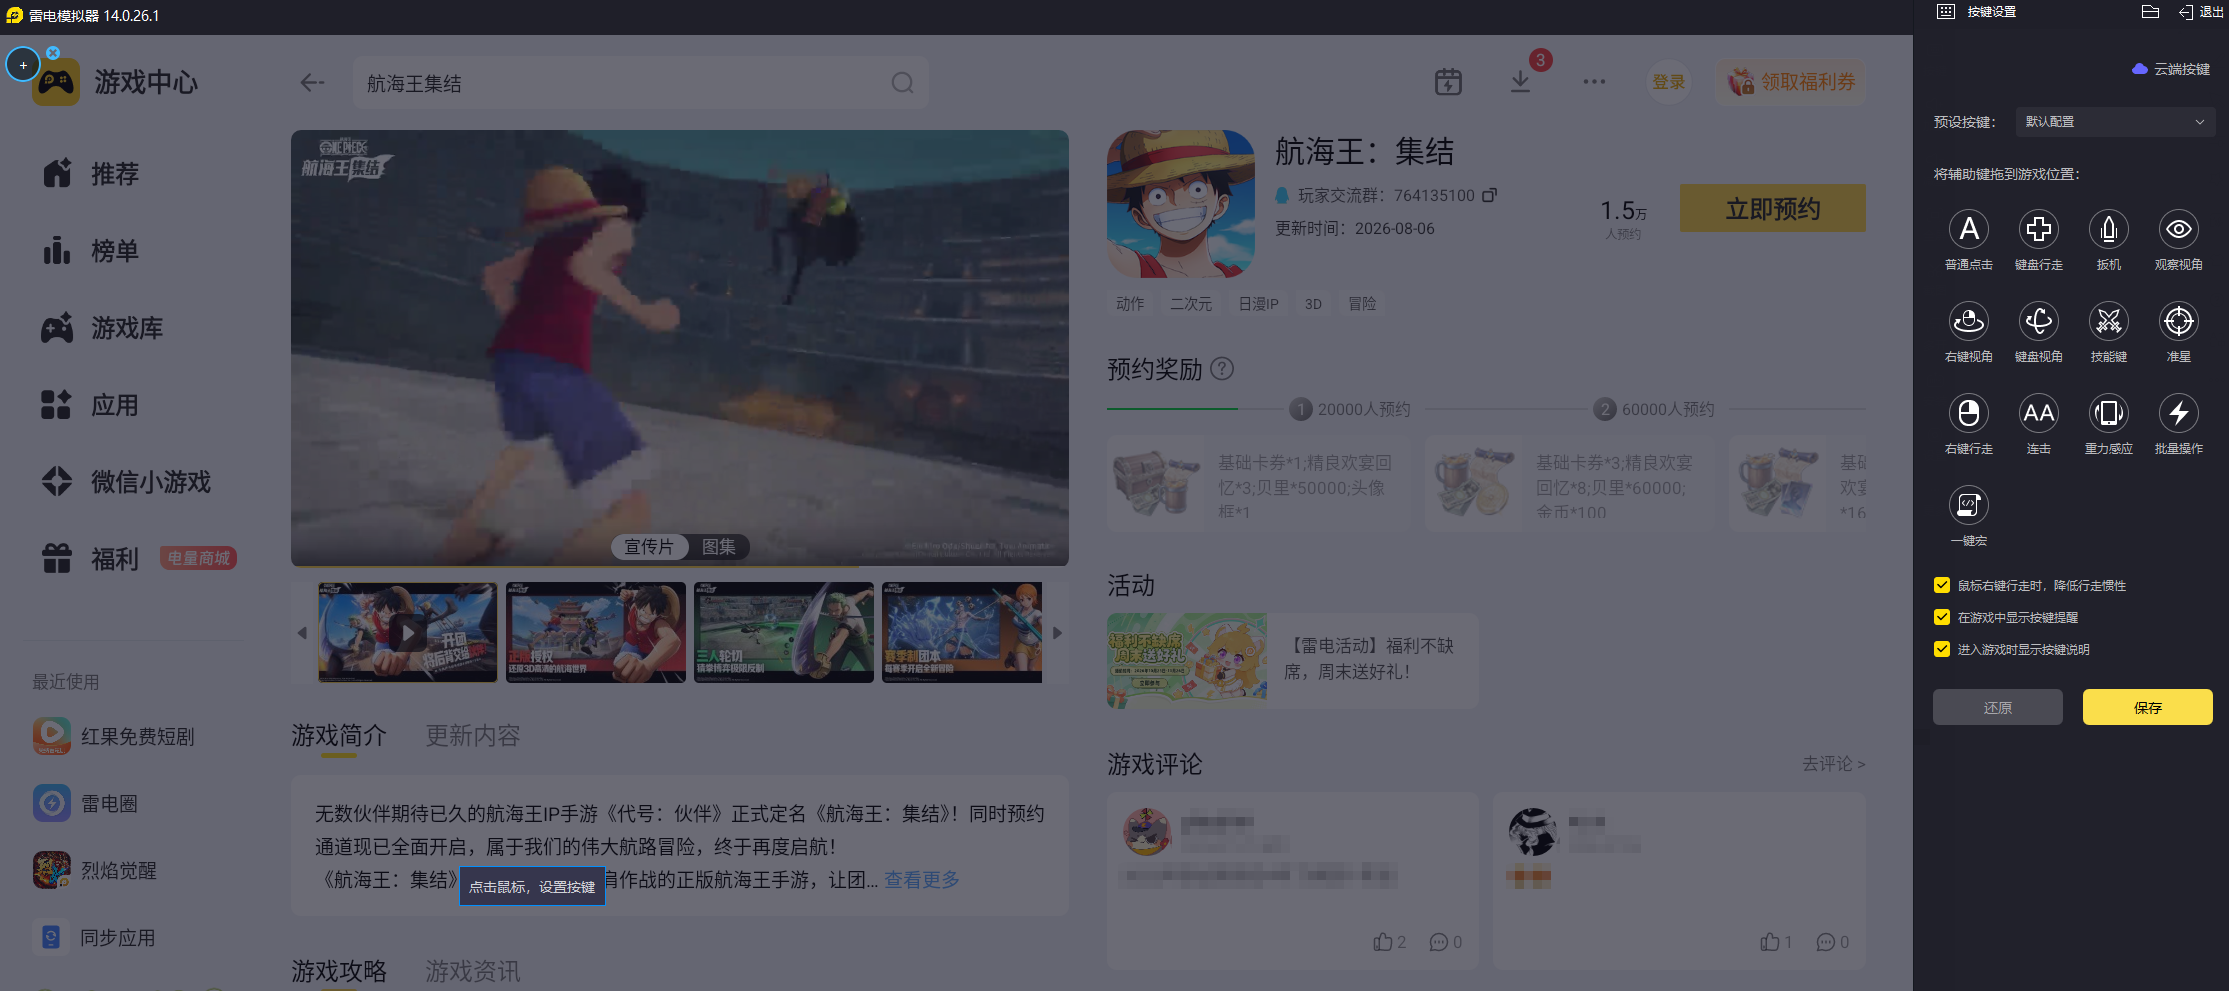
Task: Toggle 在游戏中显示按键提醒 checkbox
Action: (x=1942, y=617)
